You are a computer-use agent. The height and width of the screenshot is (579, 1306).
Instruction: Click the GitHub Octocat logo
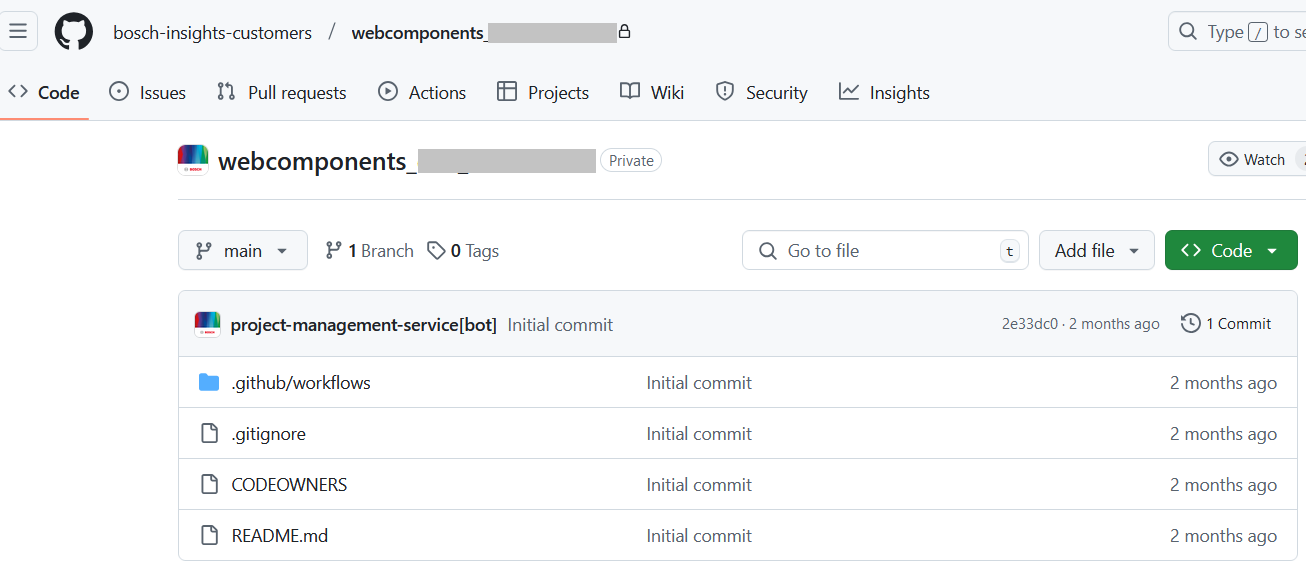74,32
